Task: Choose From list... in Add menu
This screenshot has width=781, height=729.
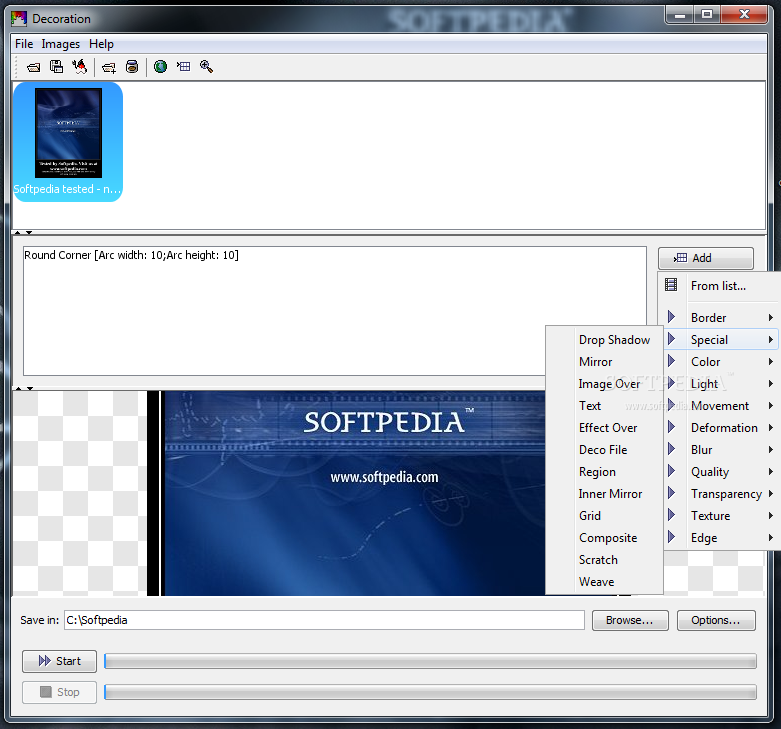Action: pos(720,286)
